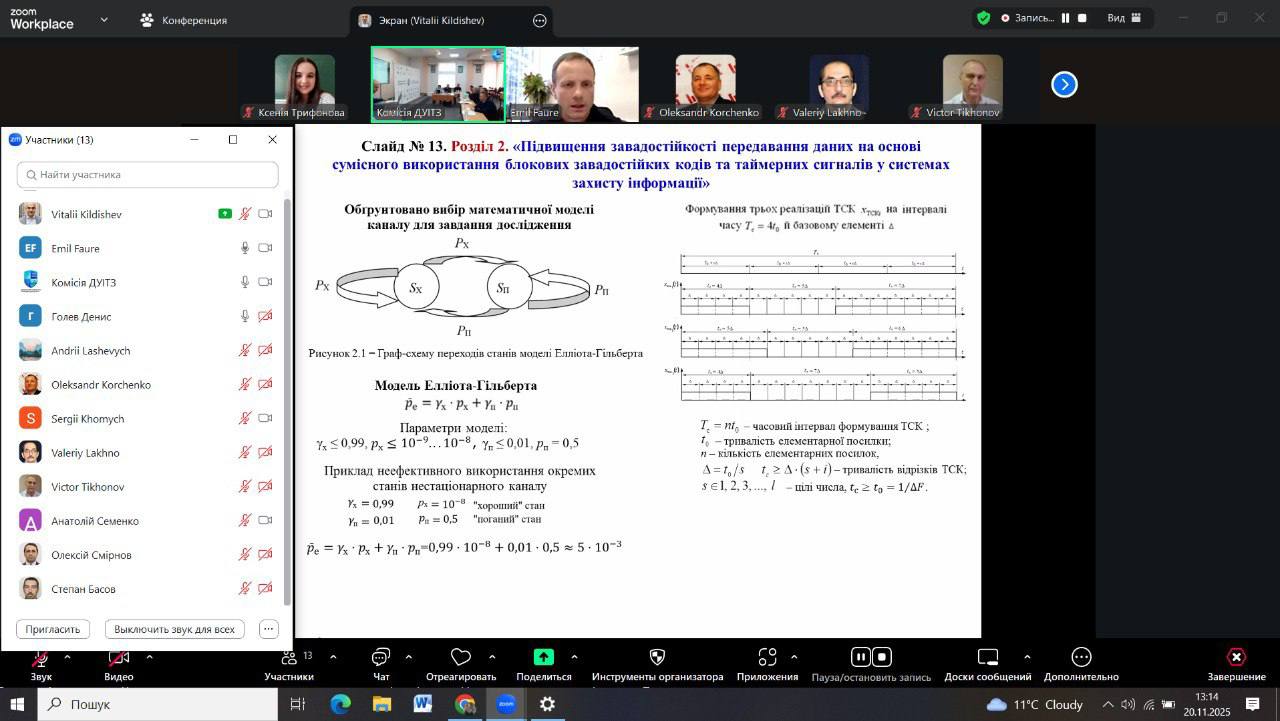Toggle the microphone Sound (Звук) button

[x=41, y=658]
